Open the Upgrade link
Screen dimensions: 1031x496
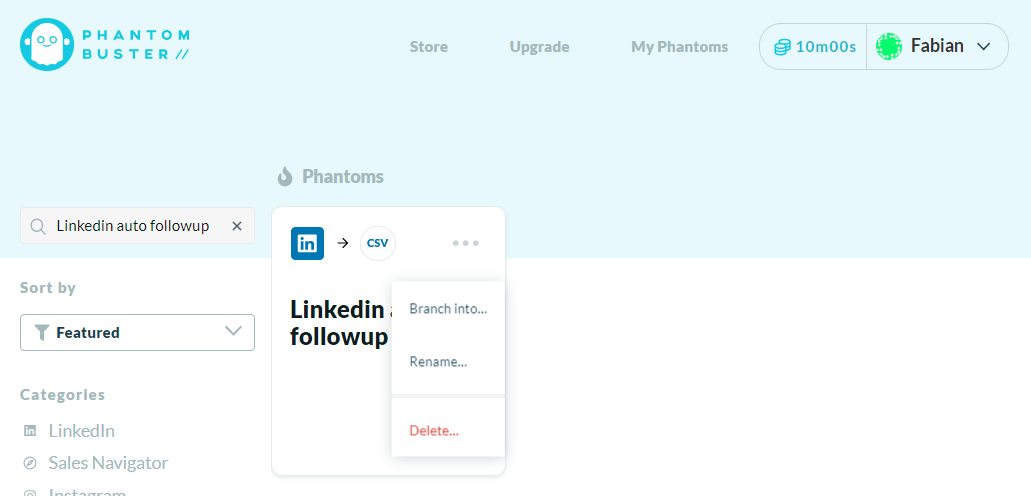(x=539, y=47)
